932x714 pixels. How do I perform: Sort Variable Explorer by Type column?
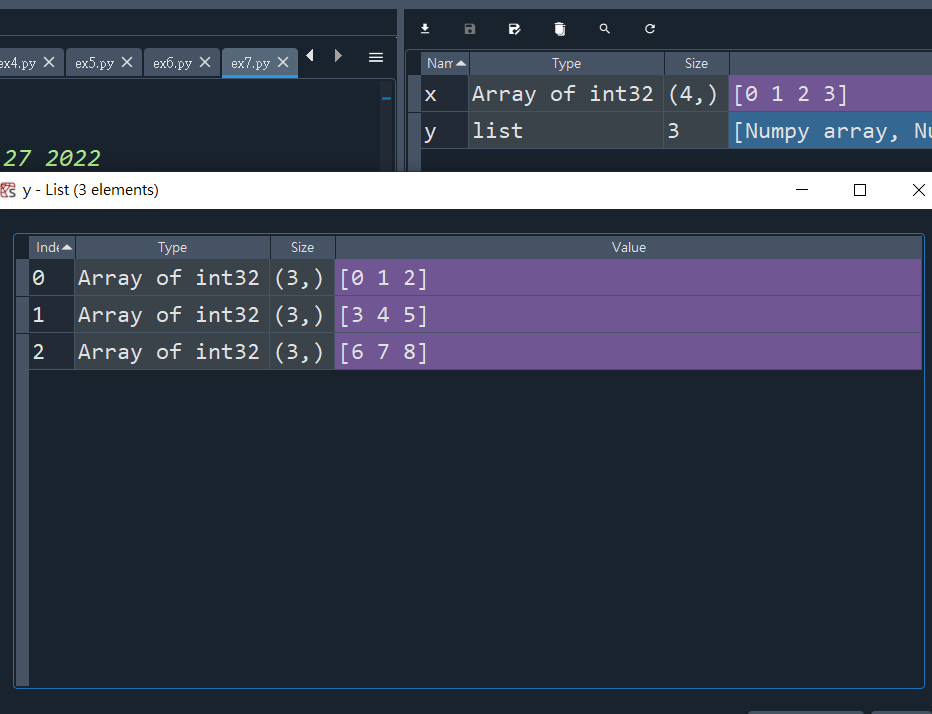click(x=566, y=63)
